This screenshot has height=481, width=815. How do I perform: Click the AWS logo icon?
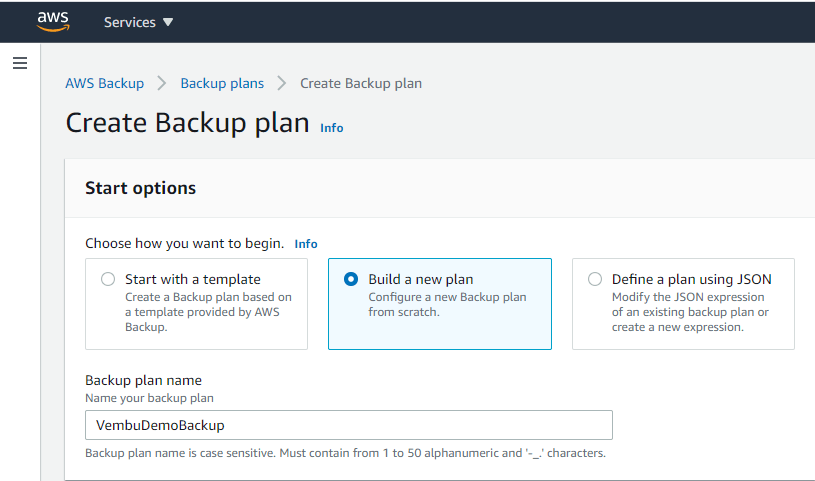[x=53, y=21]
